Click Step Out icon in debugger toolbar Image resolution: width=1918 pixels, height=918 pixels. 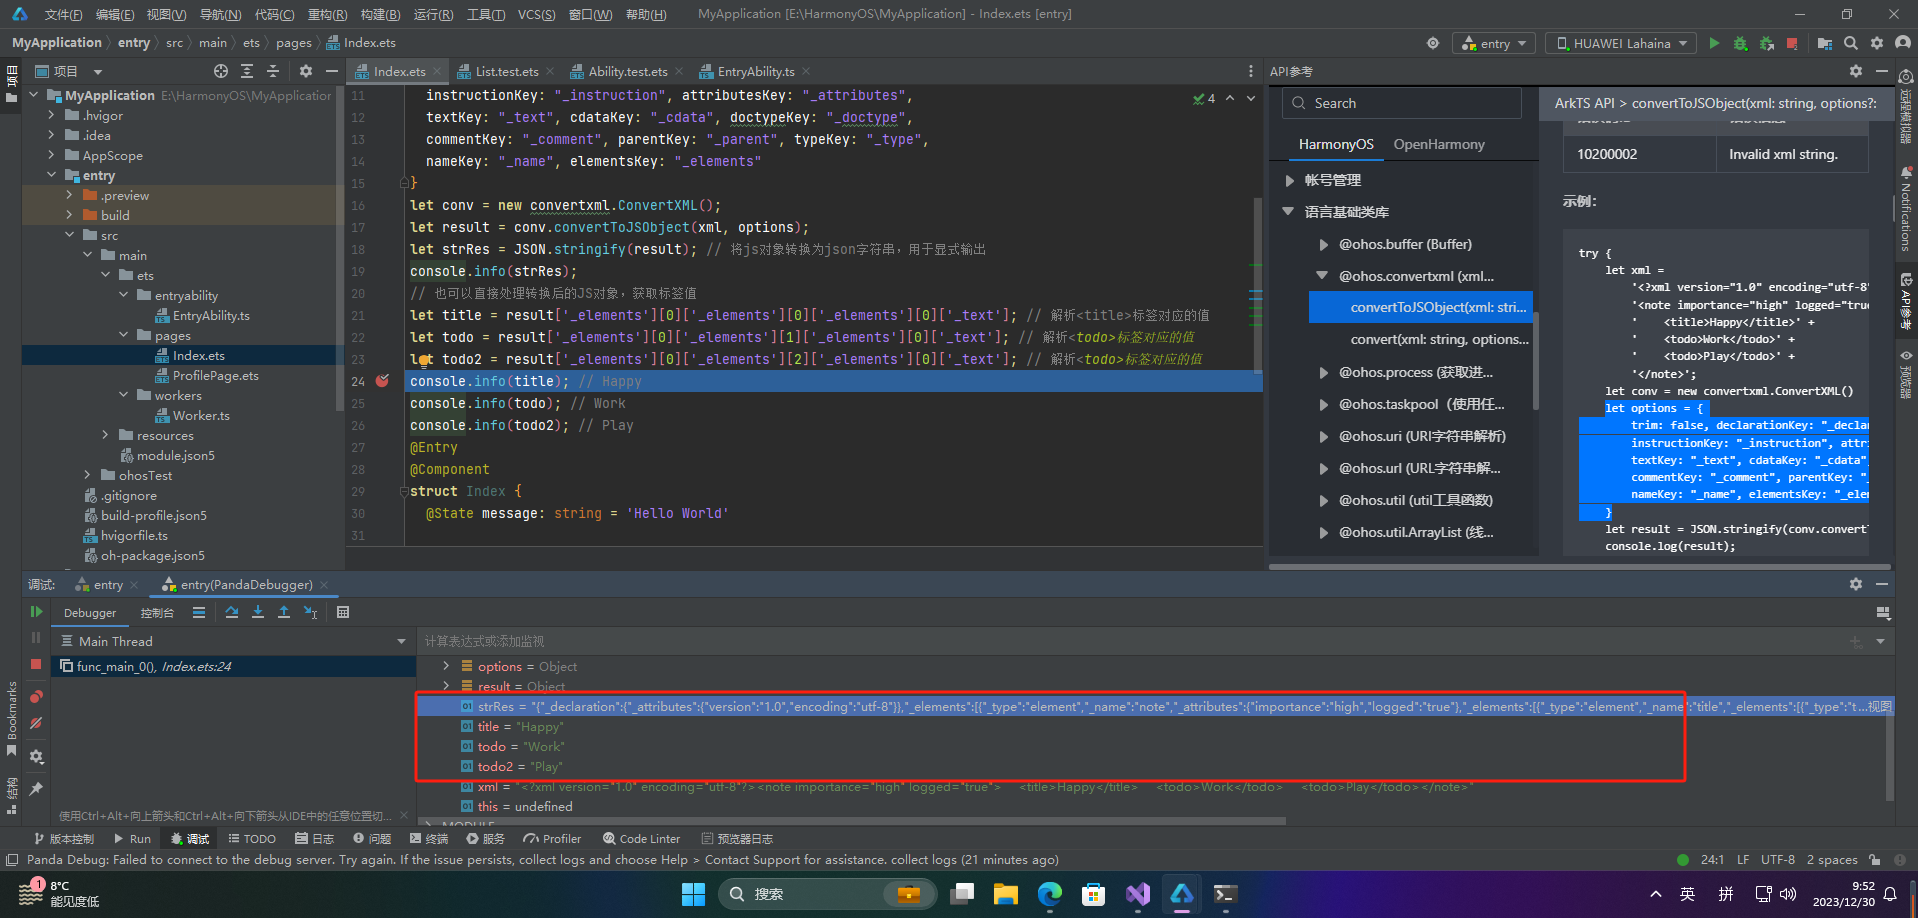[x=284, y=612]
